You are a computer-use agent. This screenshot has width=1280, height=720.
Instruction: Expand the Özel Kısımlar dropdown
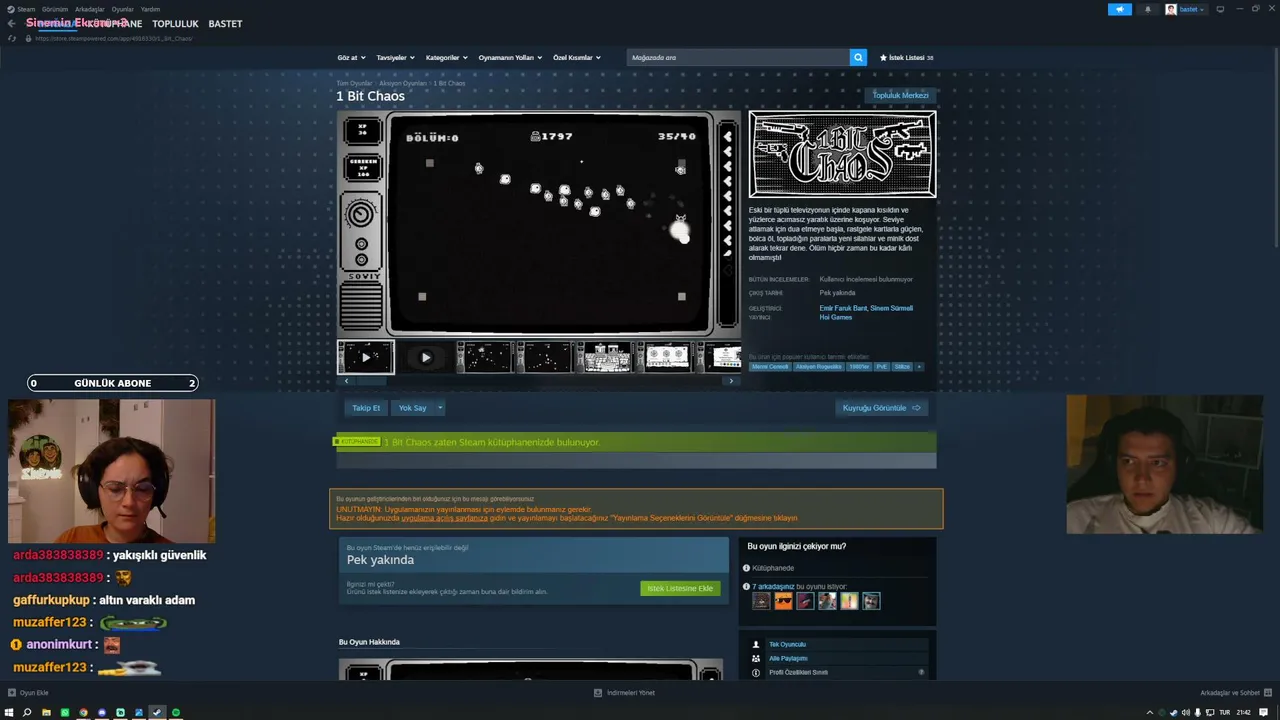coord(577,58)
